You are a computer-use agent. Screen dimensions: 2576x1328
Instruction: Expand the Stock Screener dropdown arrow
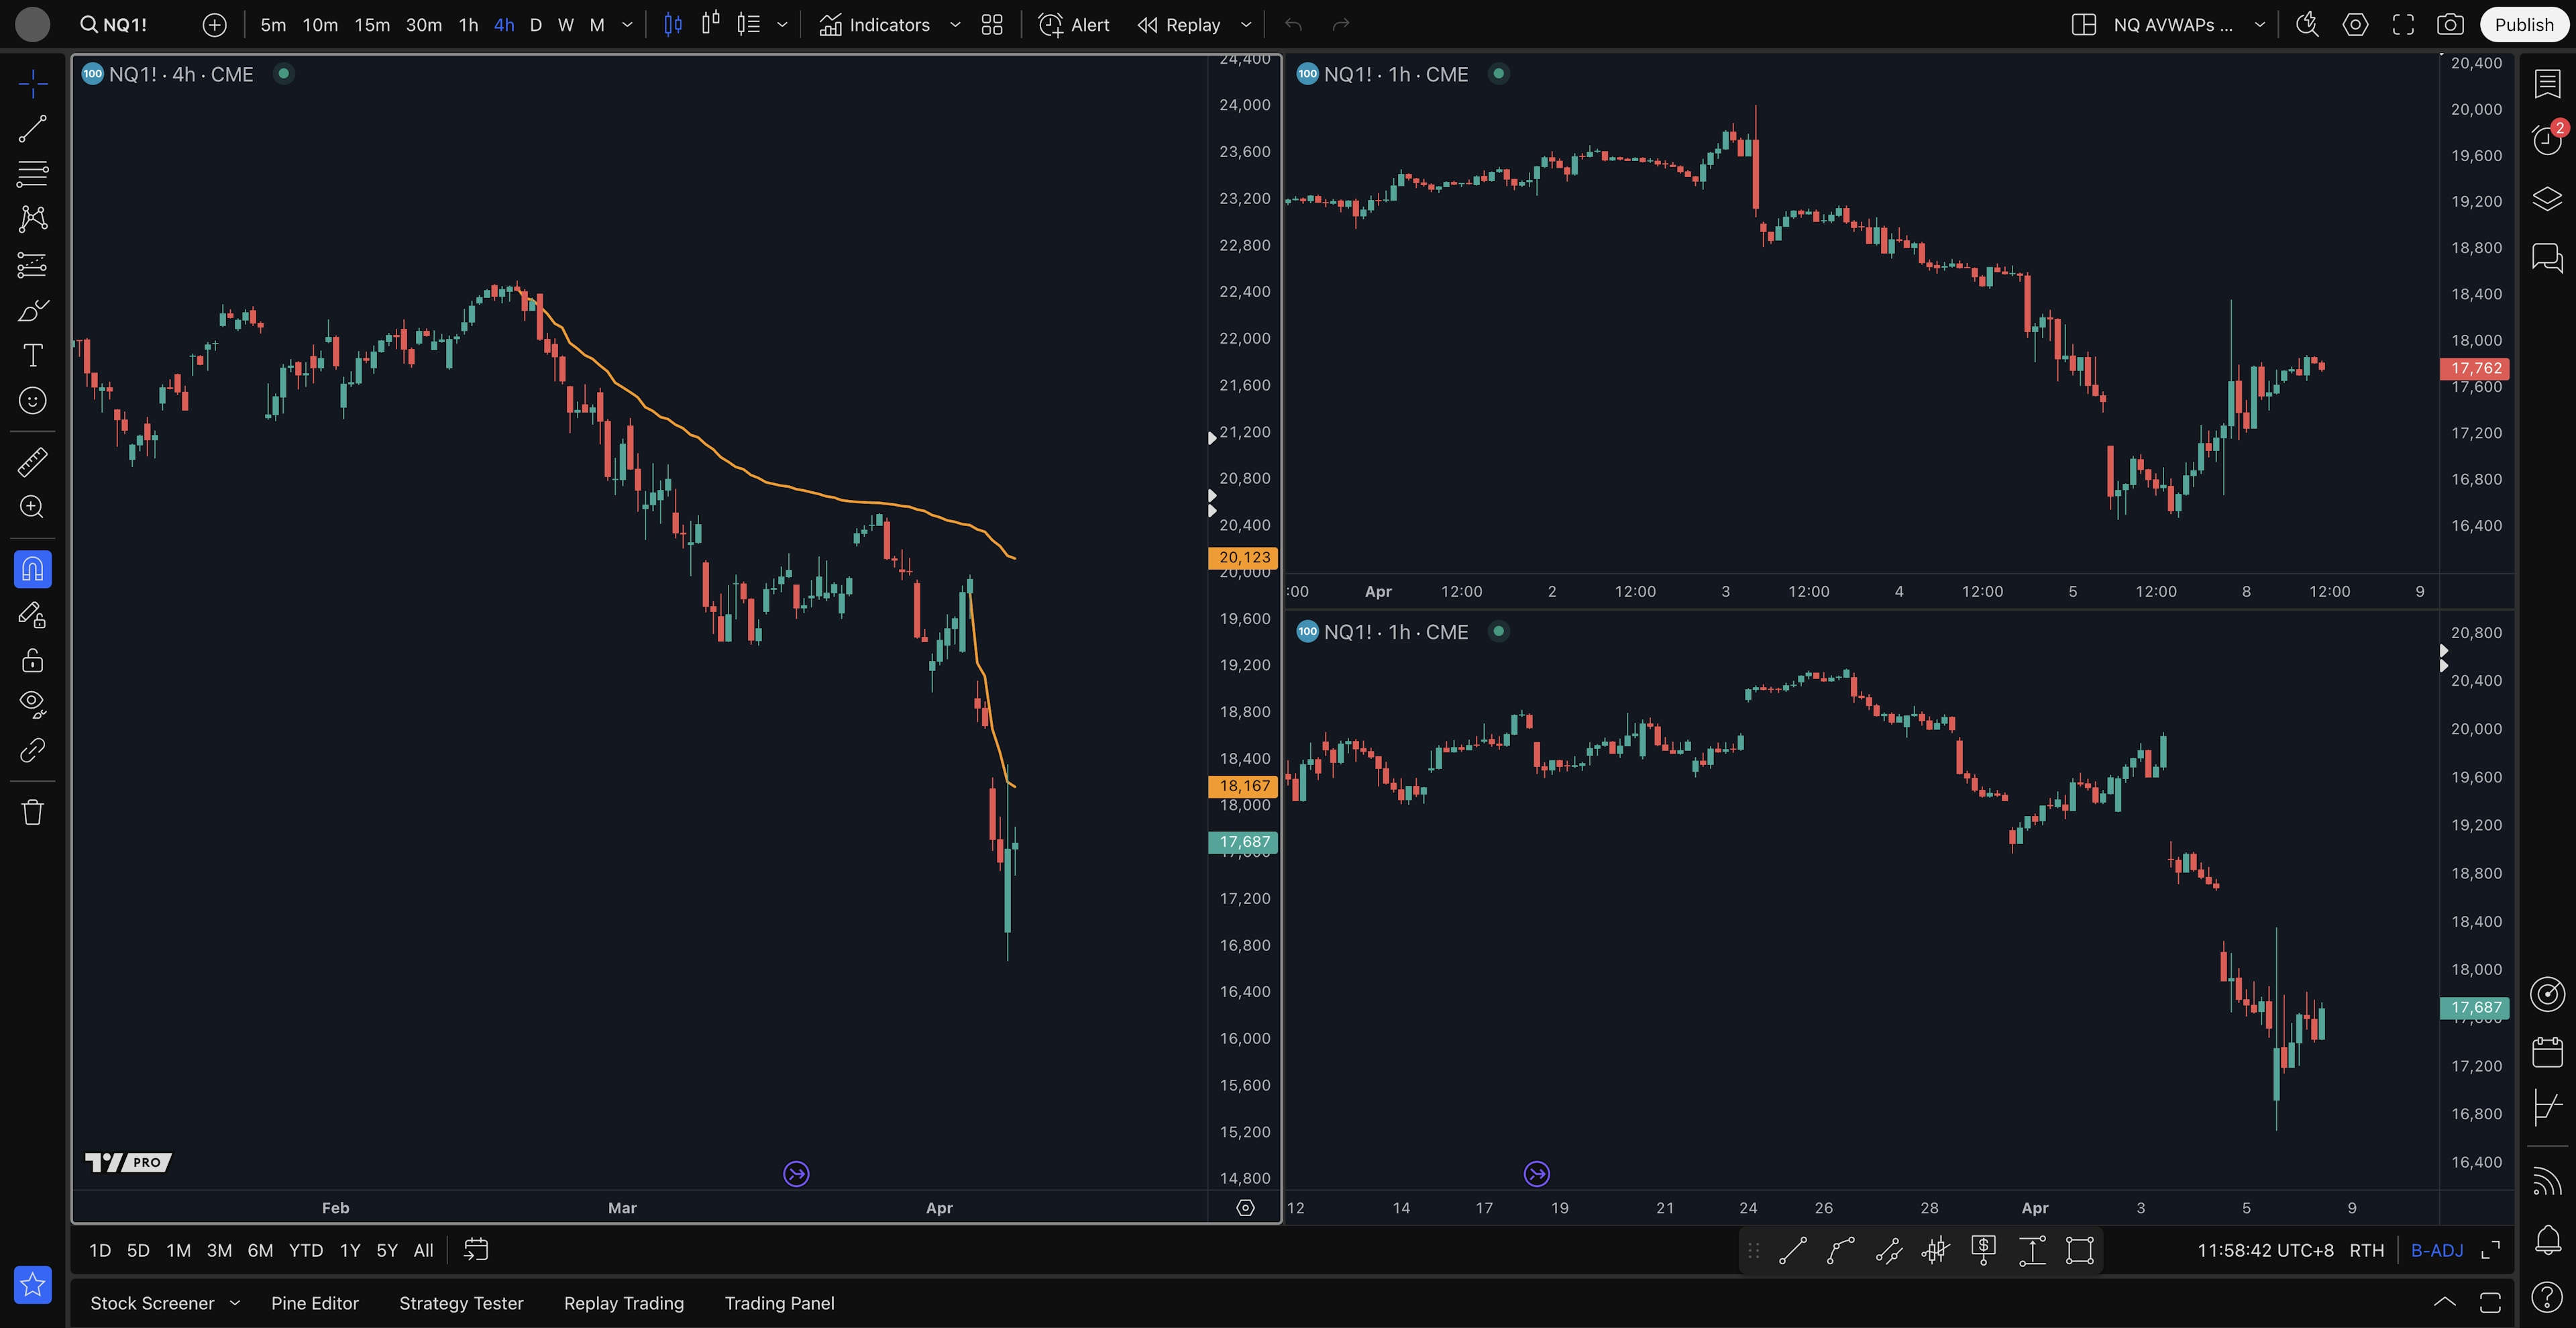(x=235, y=1303)
